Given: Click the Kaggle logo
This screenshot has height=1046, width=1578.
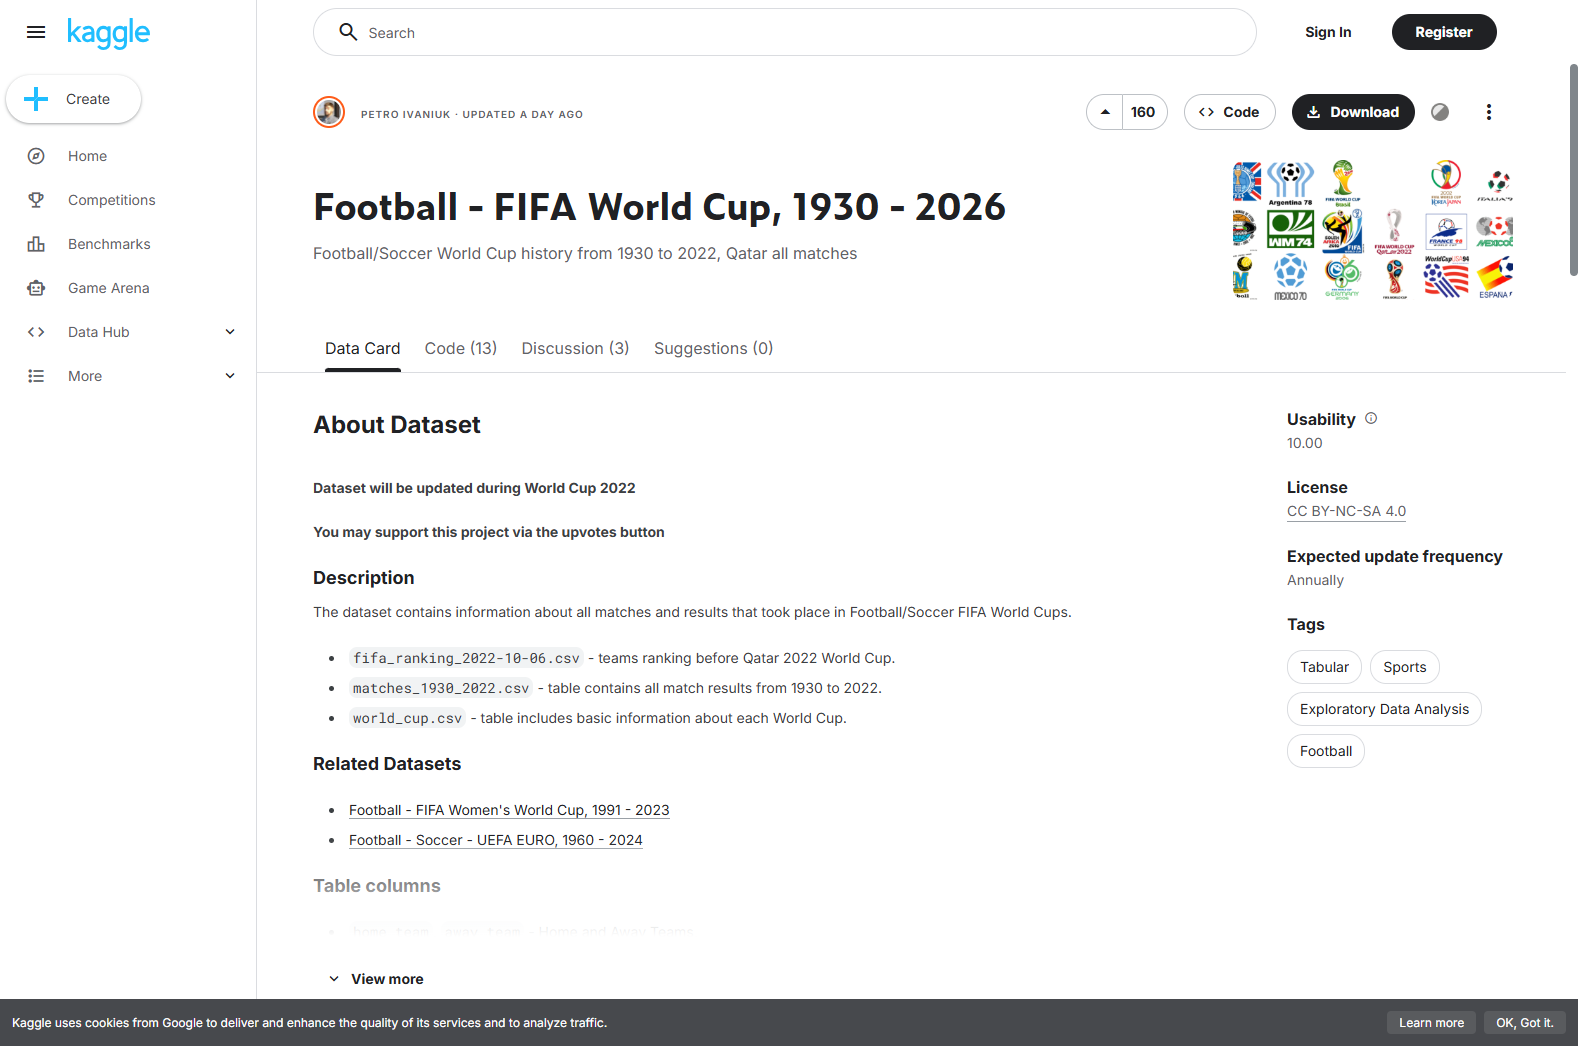Looking at the screenshot, I should pos(108,33).
